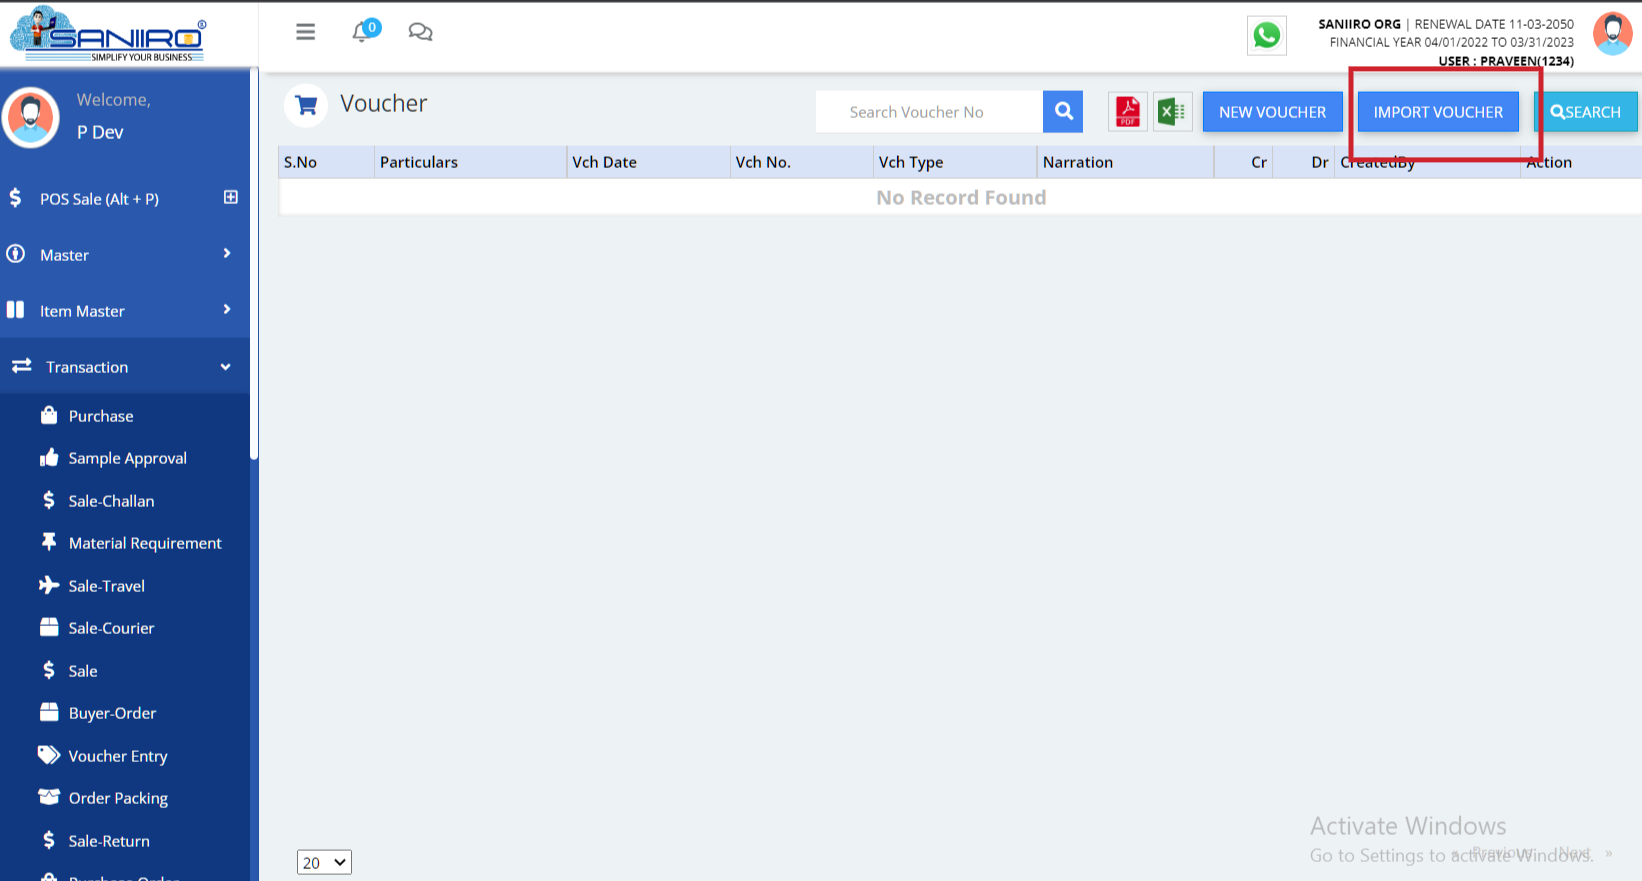
Task: Open the chat messages icon
Action: 420,32
